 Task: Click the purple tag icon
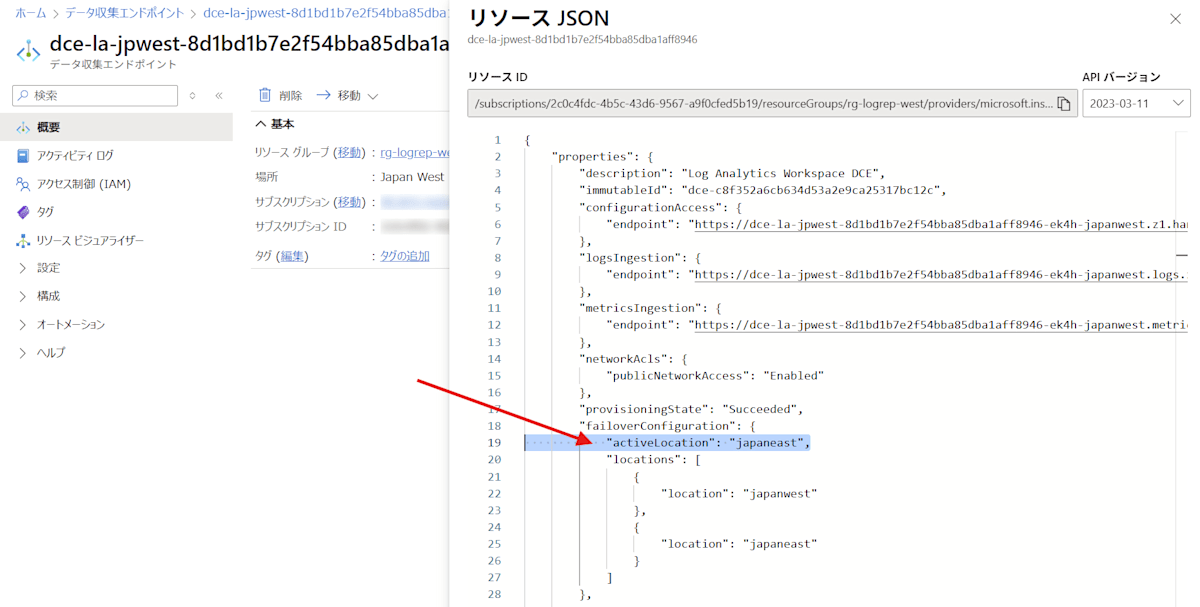23,212
